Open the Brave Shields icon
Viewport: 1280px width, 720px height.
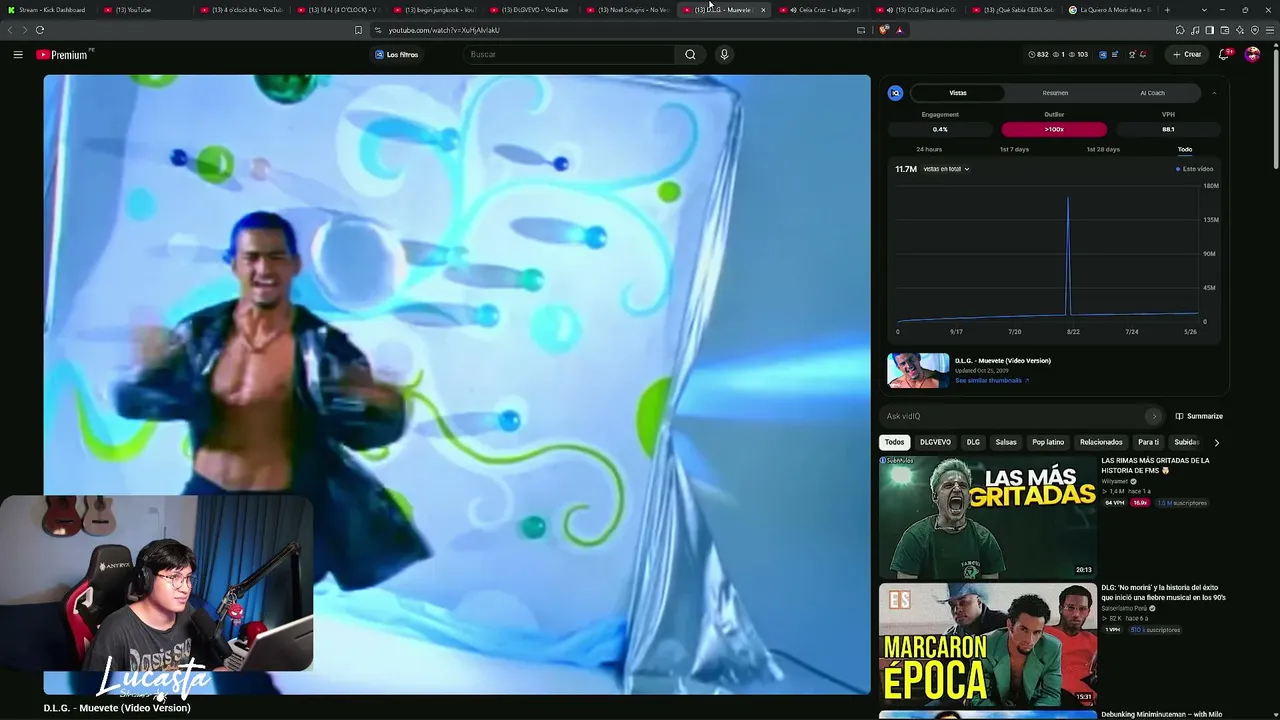click(883, 30)
